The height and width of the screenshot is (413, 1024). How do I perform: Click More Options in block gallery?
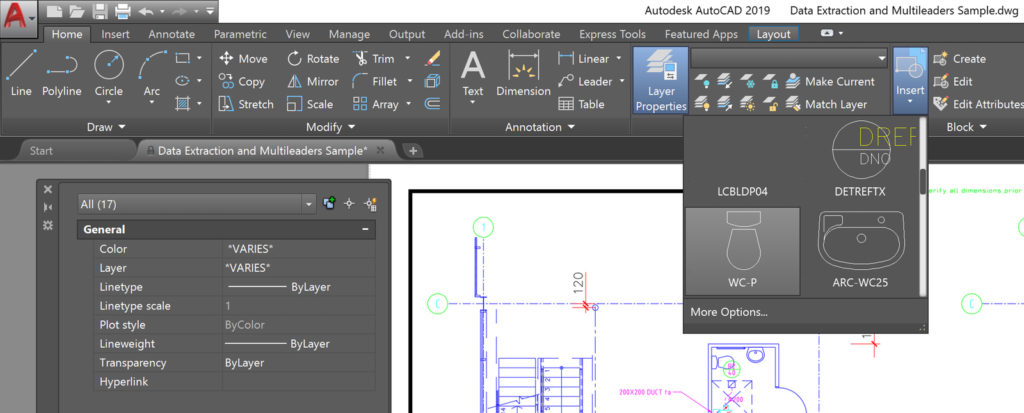[x=729, y=312]
